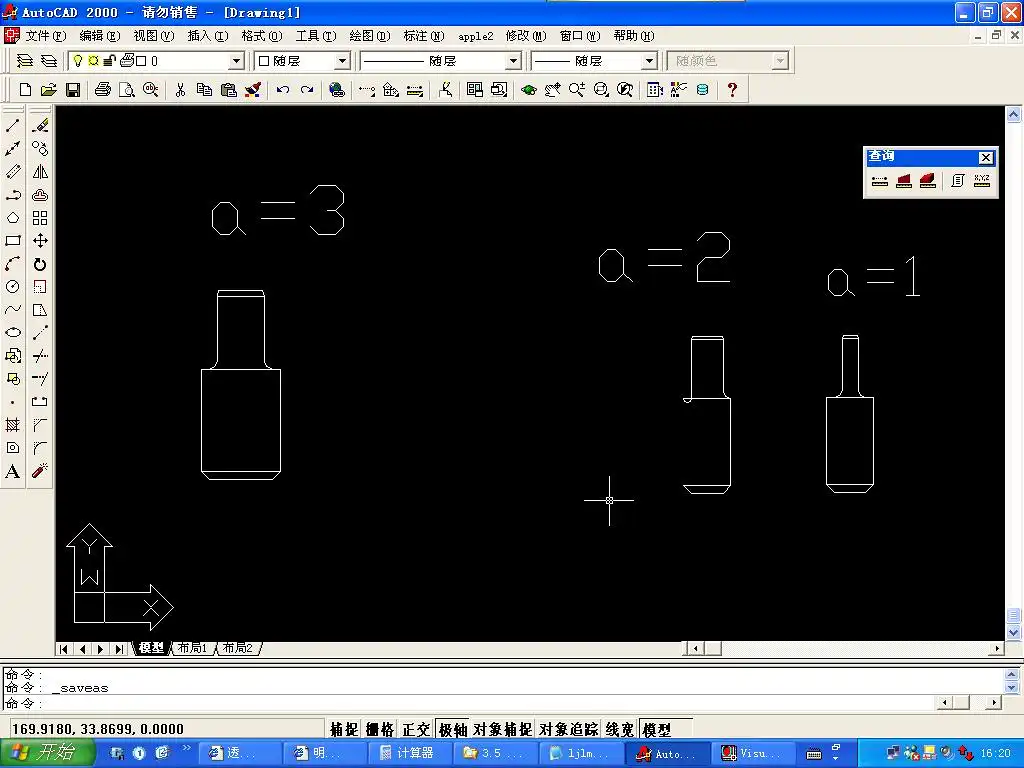Screen dimensions: 1024x768
Task: Open the linetype 随层 dropdown
Action: (513, 61)
